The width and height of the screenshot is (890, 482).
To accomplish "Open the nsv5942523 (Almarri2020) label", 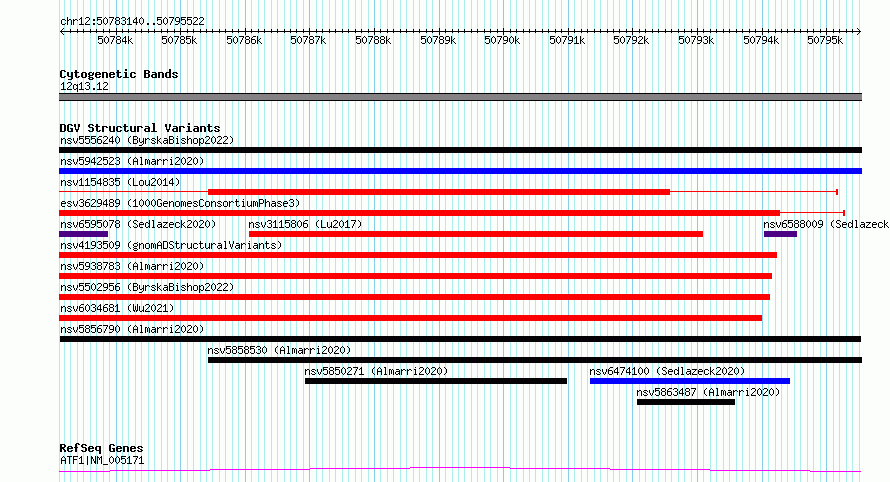I will [132, 161].
